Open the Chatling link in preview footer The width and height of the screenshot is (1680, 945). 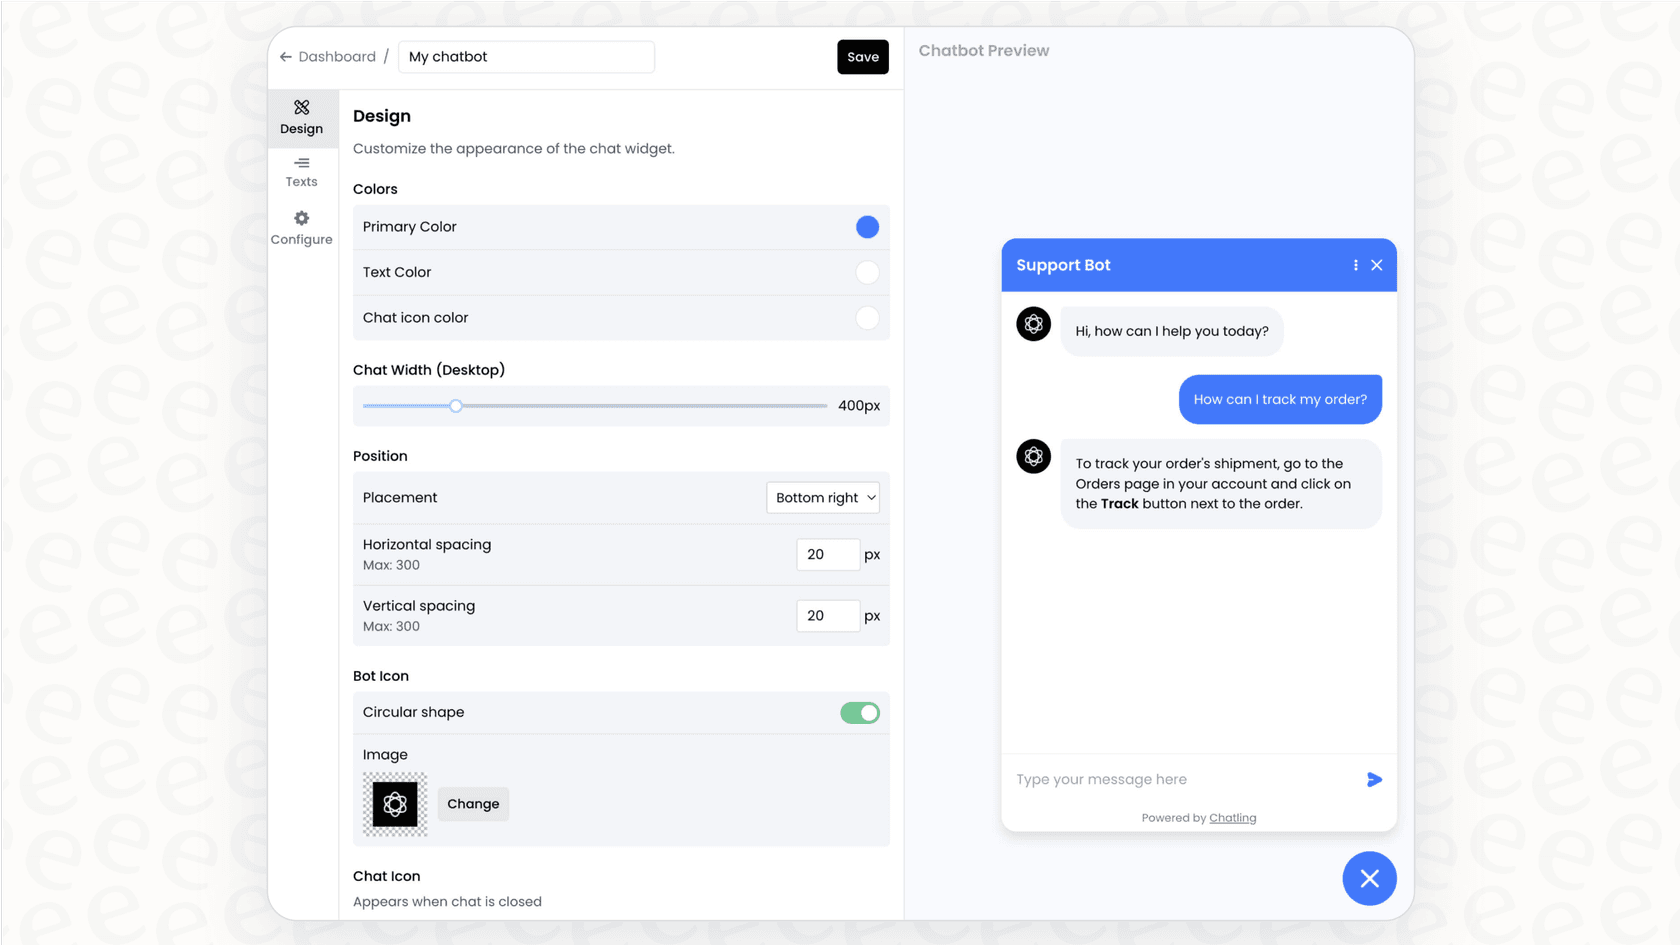click(x=1232, y=817)
